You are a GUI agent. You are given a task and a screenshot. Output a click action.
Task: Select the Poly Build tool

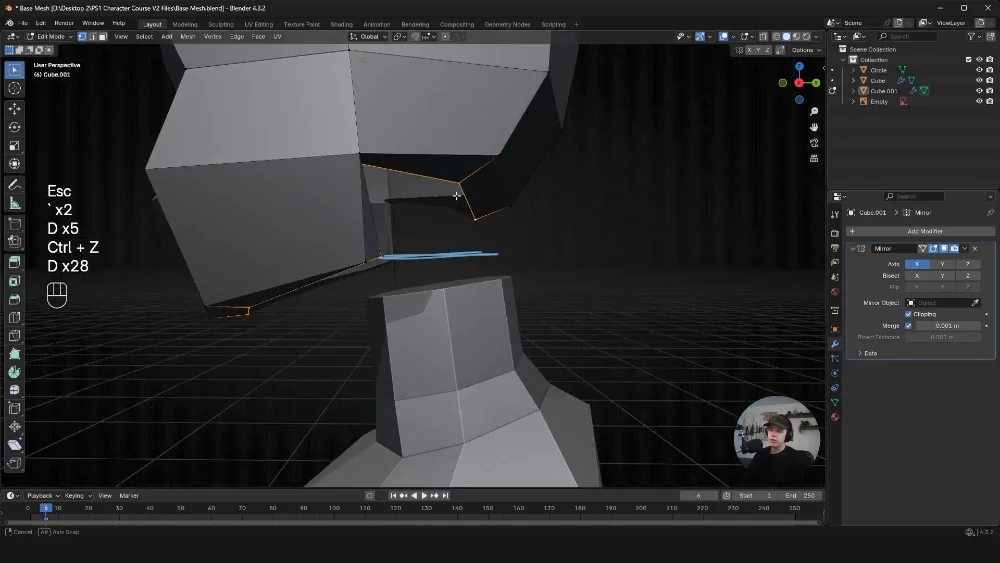(14, 353)
